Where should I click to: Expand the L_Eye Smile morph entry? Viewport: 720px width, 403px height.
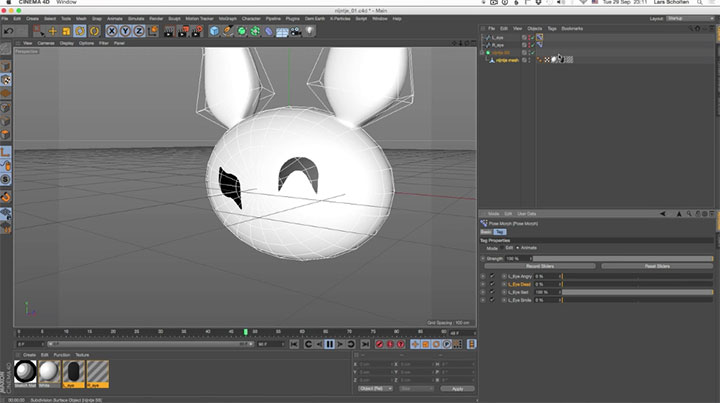pos(504,300)
